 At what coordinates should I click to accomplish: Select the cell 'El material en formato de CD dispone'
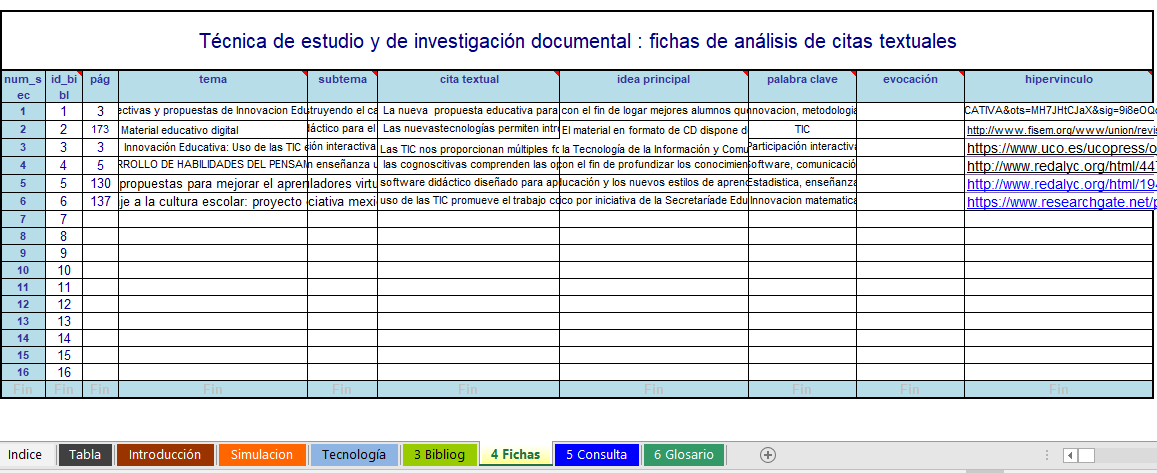654,130
